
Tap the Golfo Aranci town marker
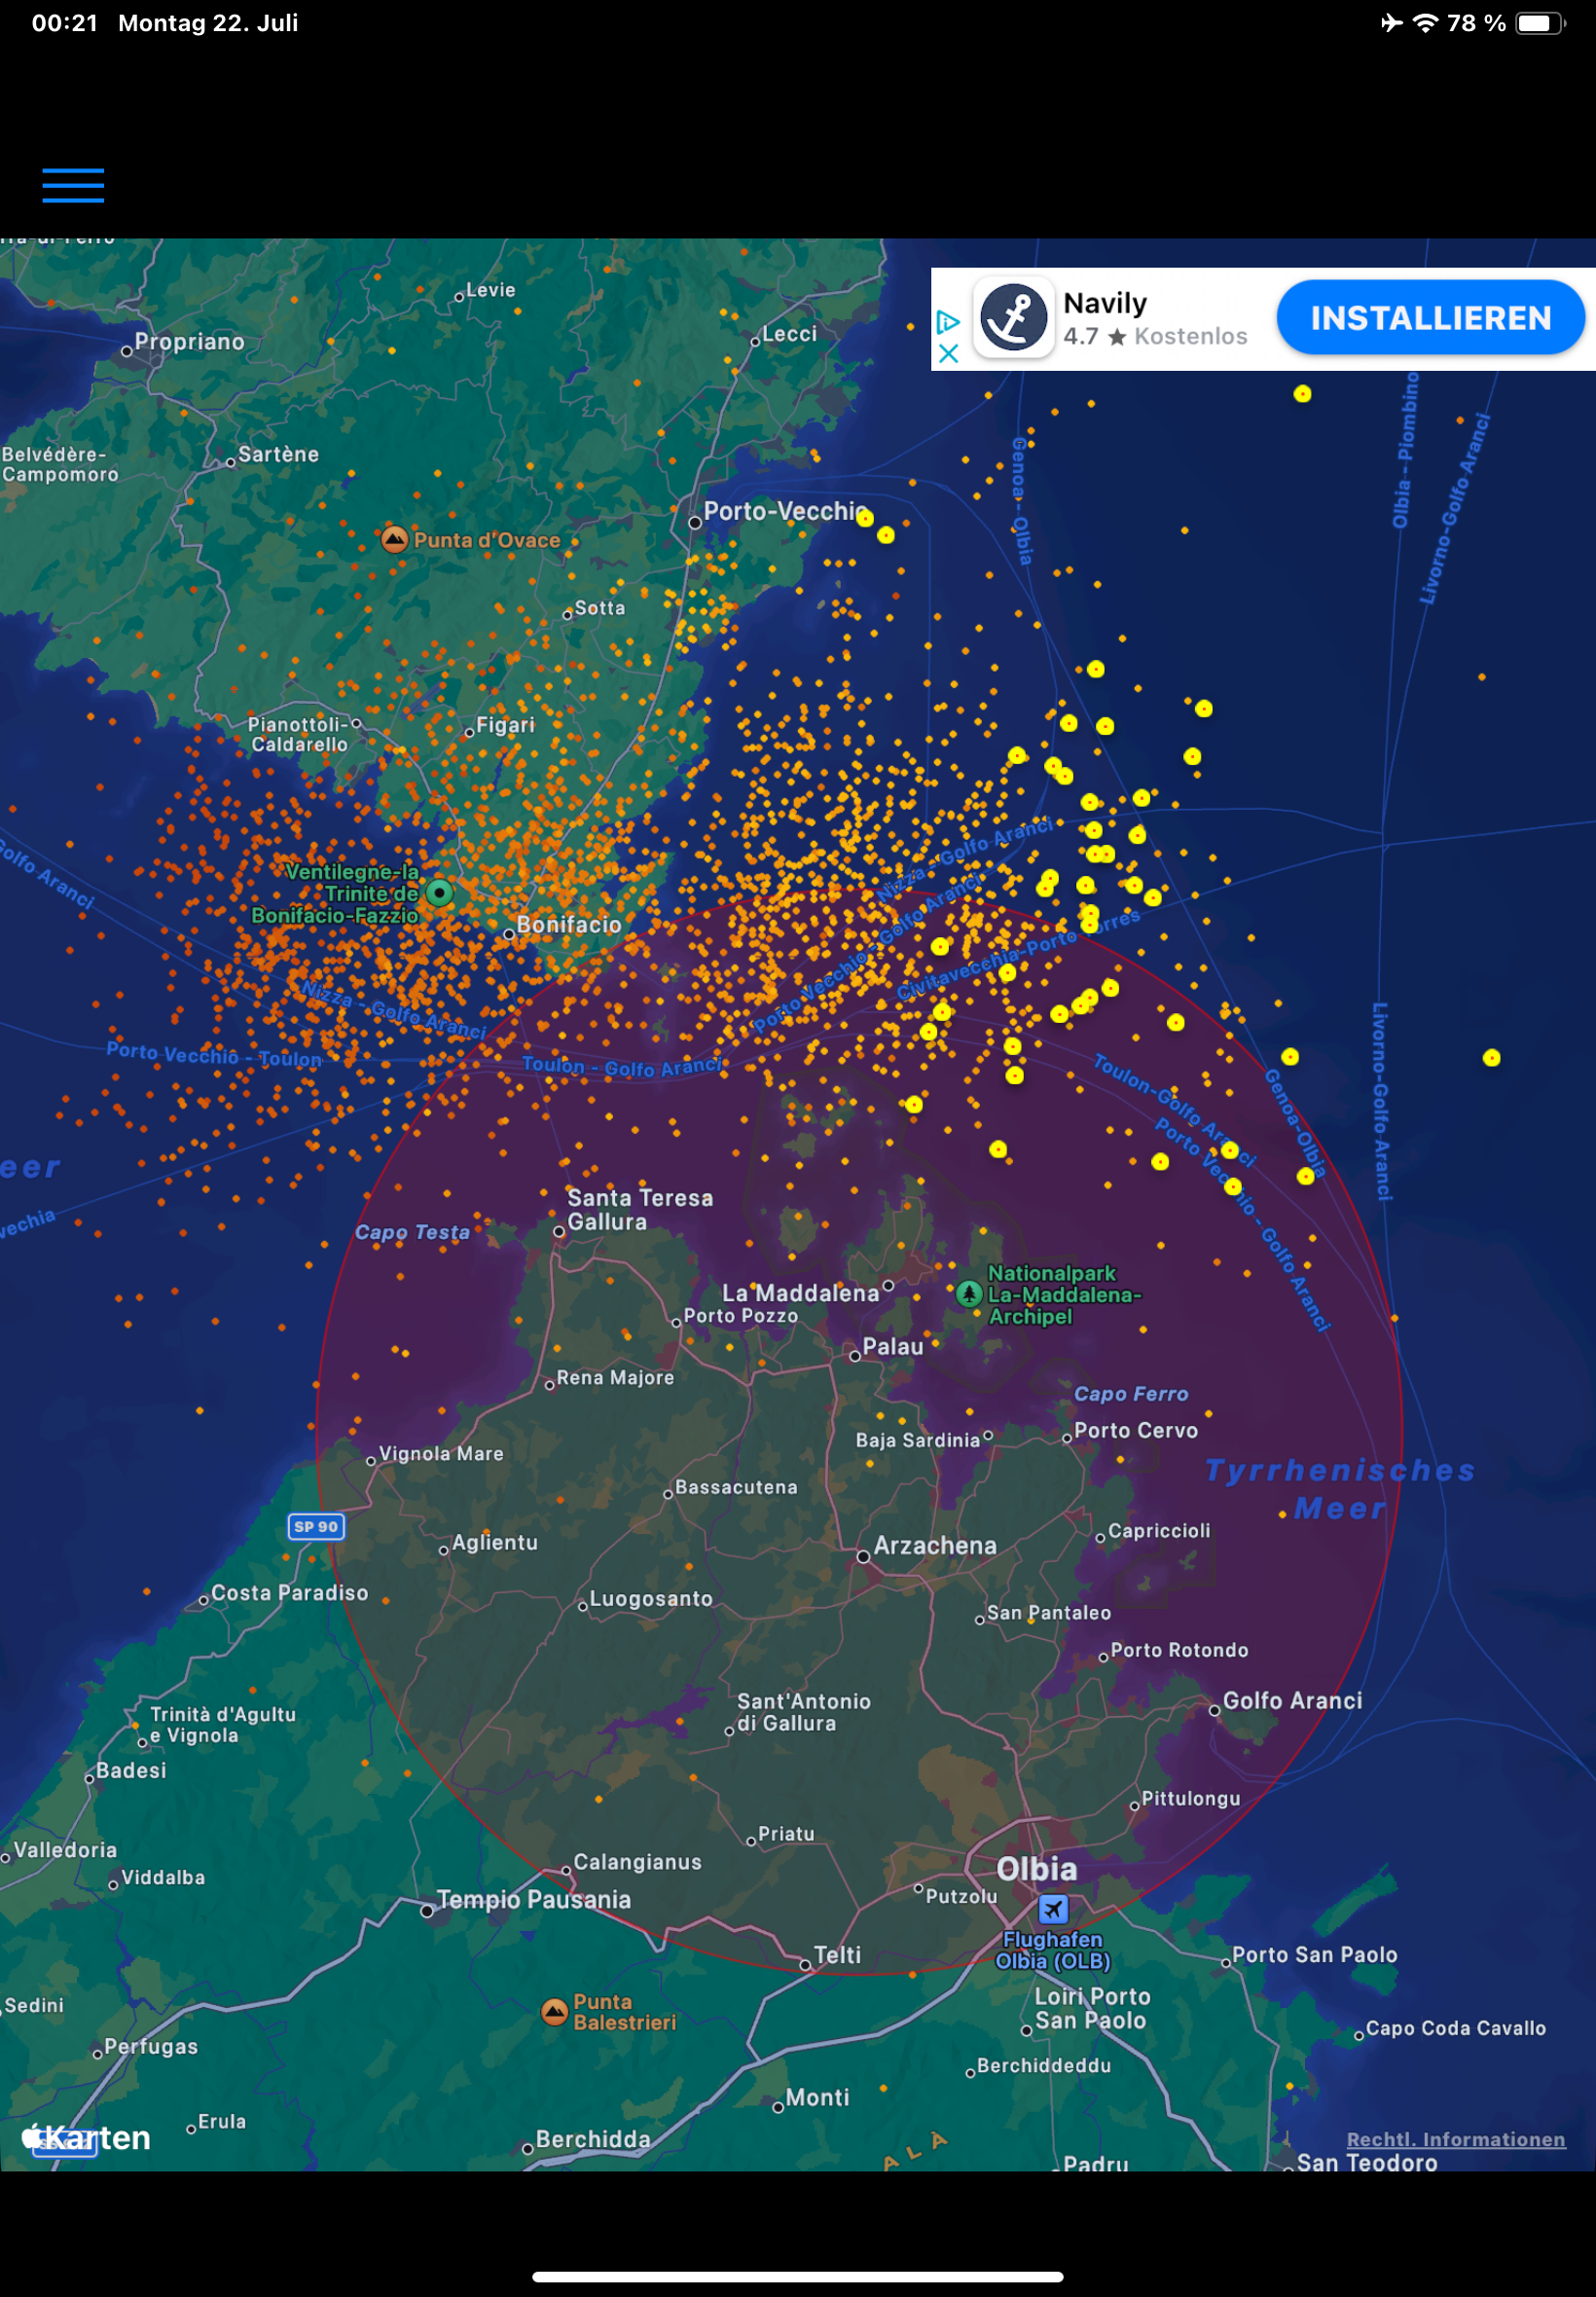(x=1214, y=1710)
